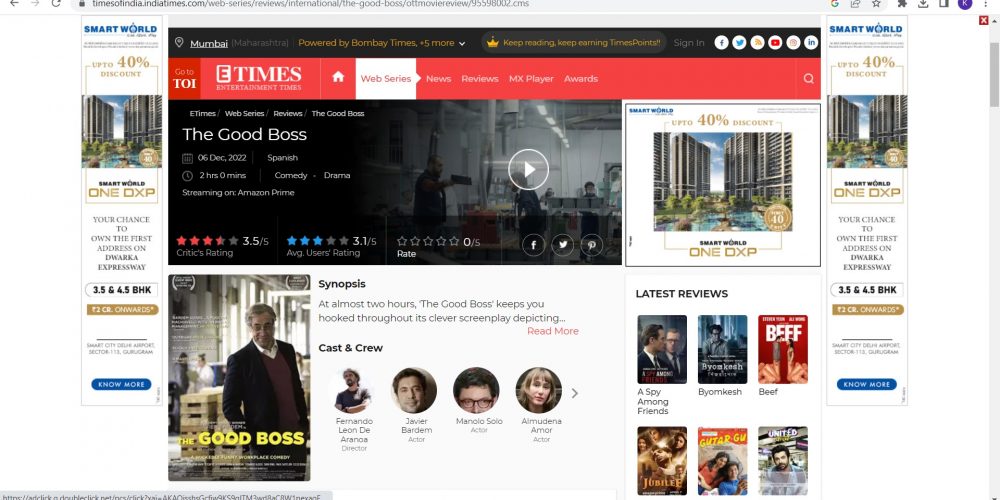Expand the 'Powered by Bombay Times, +5 more' dropdown
This screenshot has height=500, width=1000.
coord(381,43)
